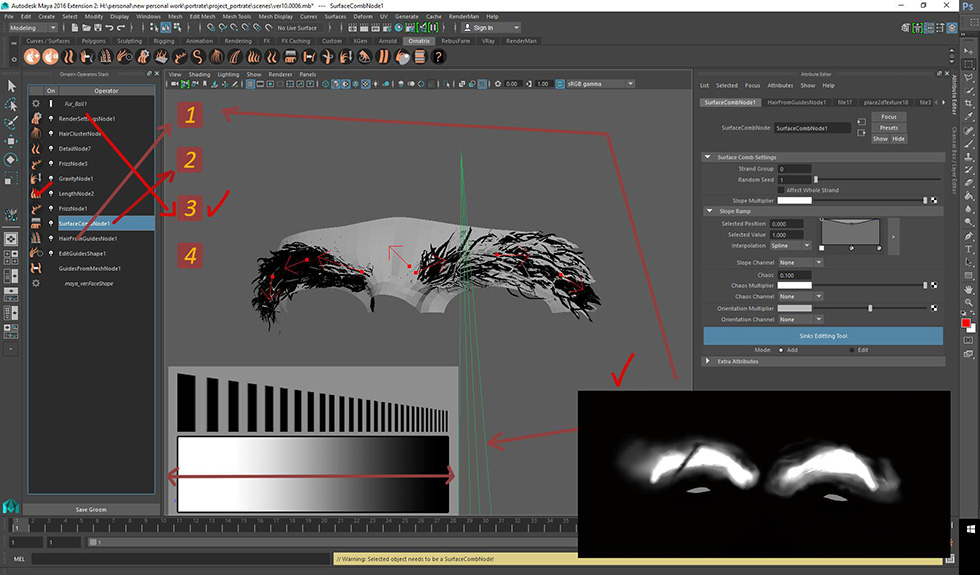Image resolution: width=980 pixels, height=575 pixels.
Task: Click the Sinks Editting Tool button
Action: [823, 336]
